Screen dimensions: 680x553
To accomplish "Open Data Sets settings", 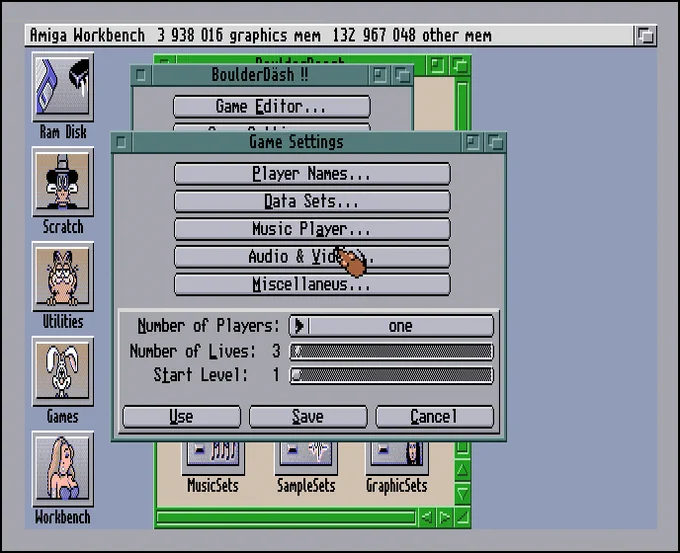I will tap(312, 202).
